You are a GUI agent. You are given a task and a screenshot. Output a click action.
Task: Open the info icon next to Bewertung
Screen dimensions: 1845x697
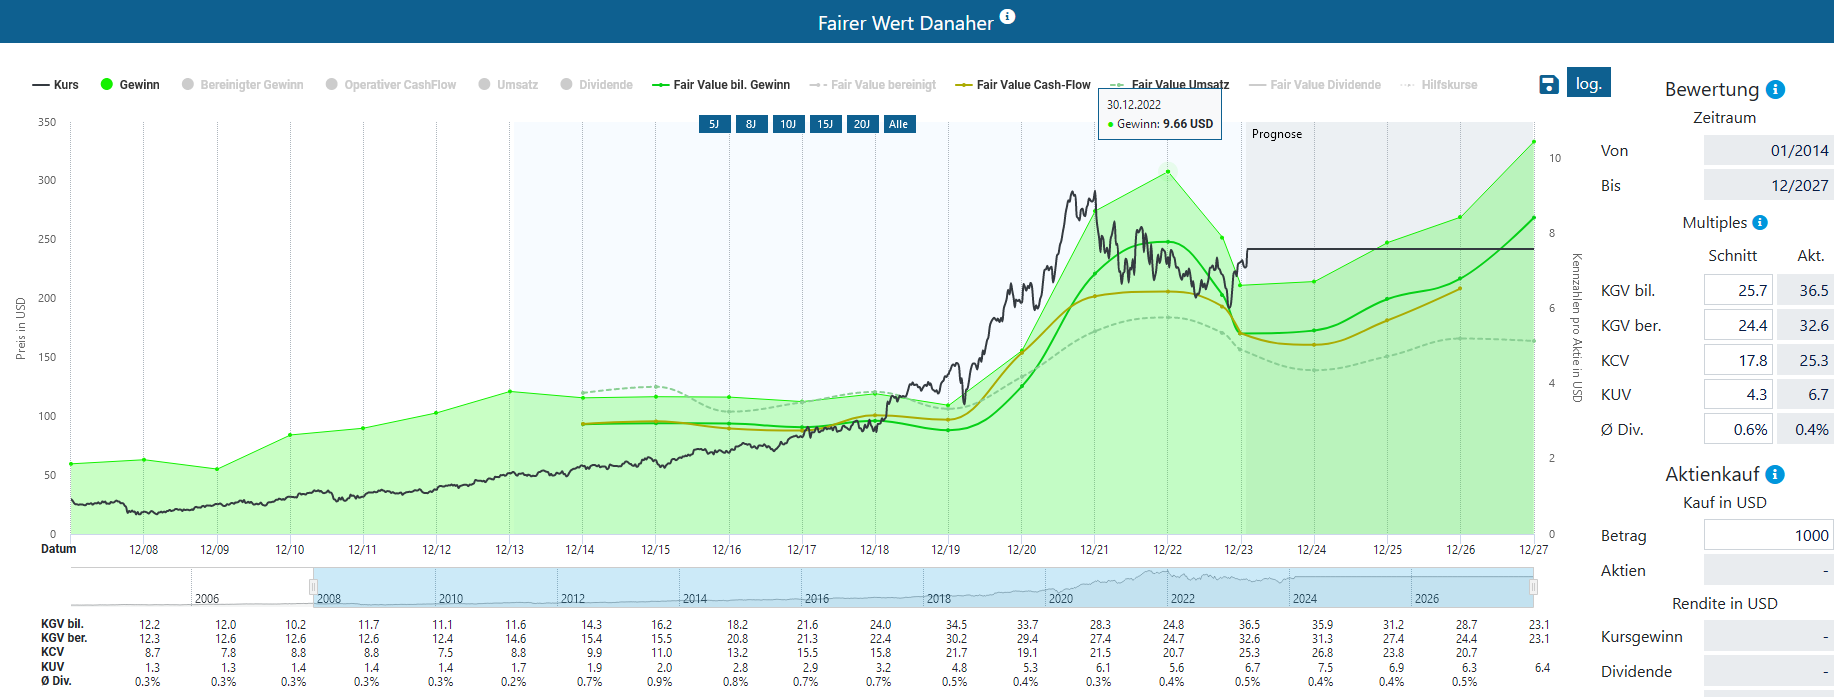pos(1776,89)
